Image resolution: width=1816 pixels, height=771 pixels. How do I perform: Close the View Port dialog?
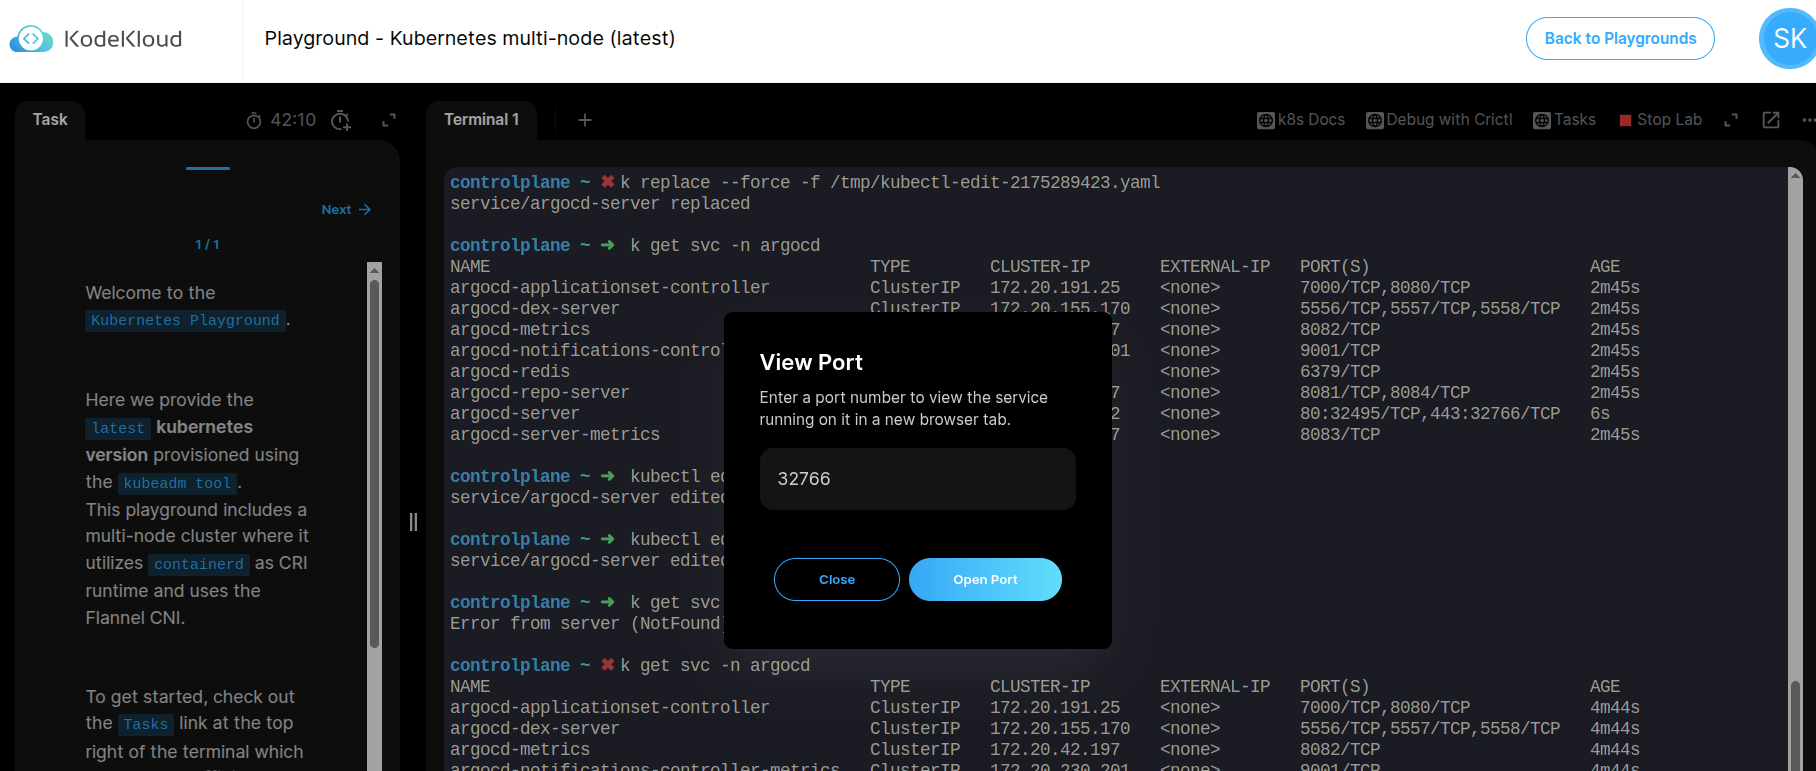point(837,580)
